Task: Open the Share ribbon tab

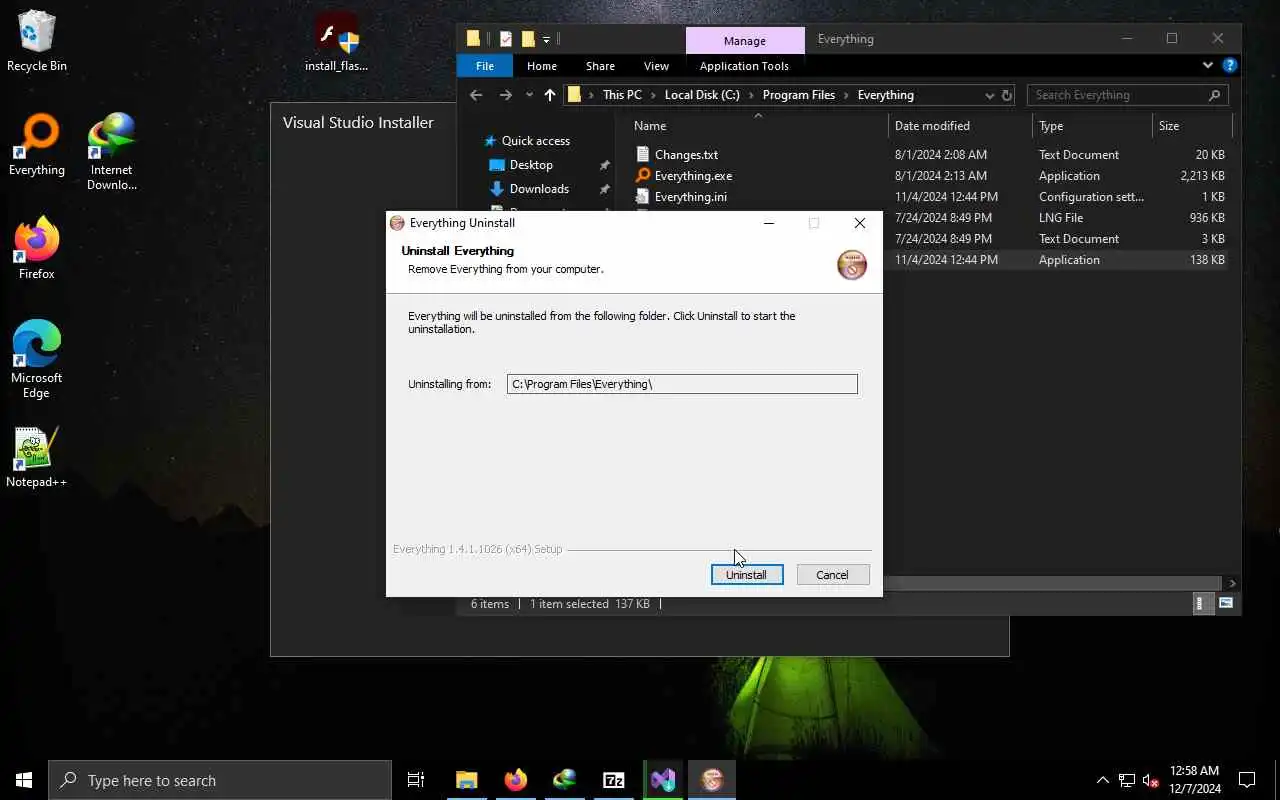Action: tap(600, 66)
